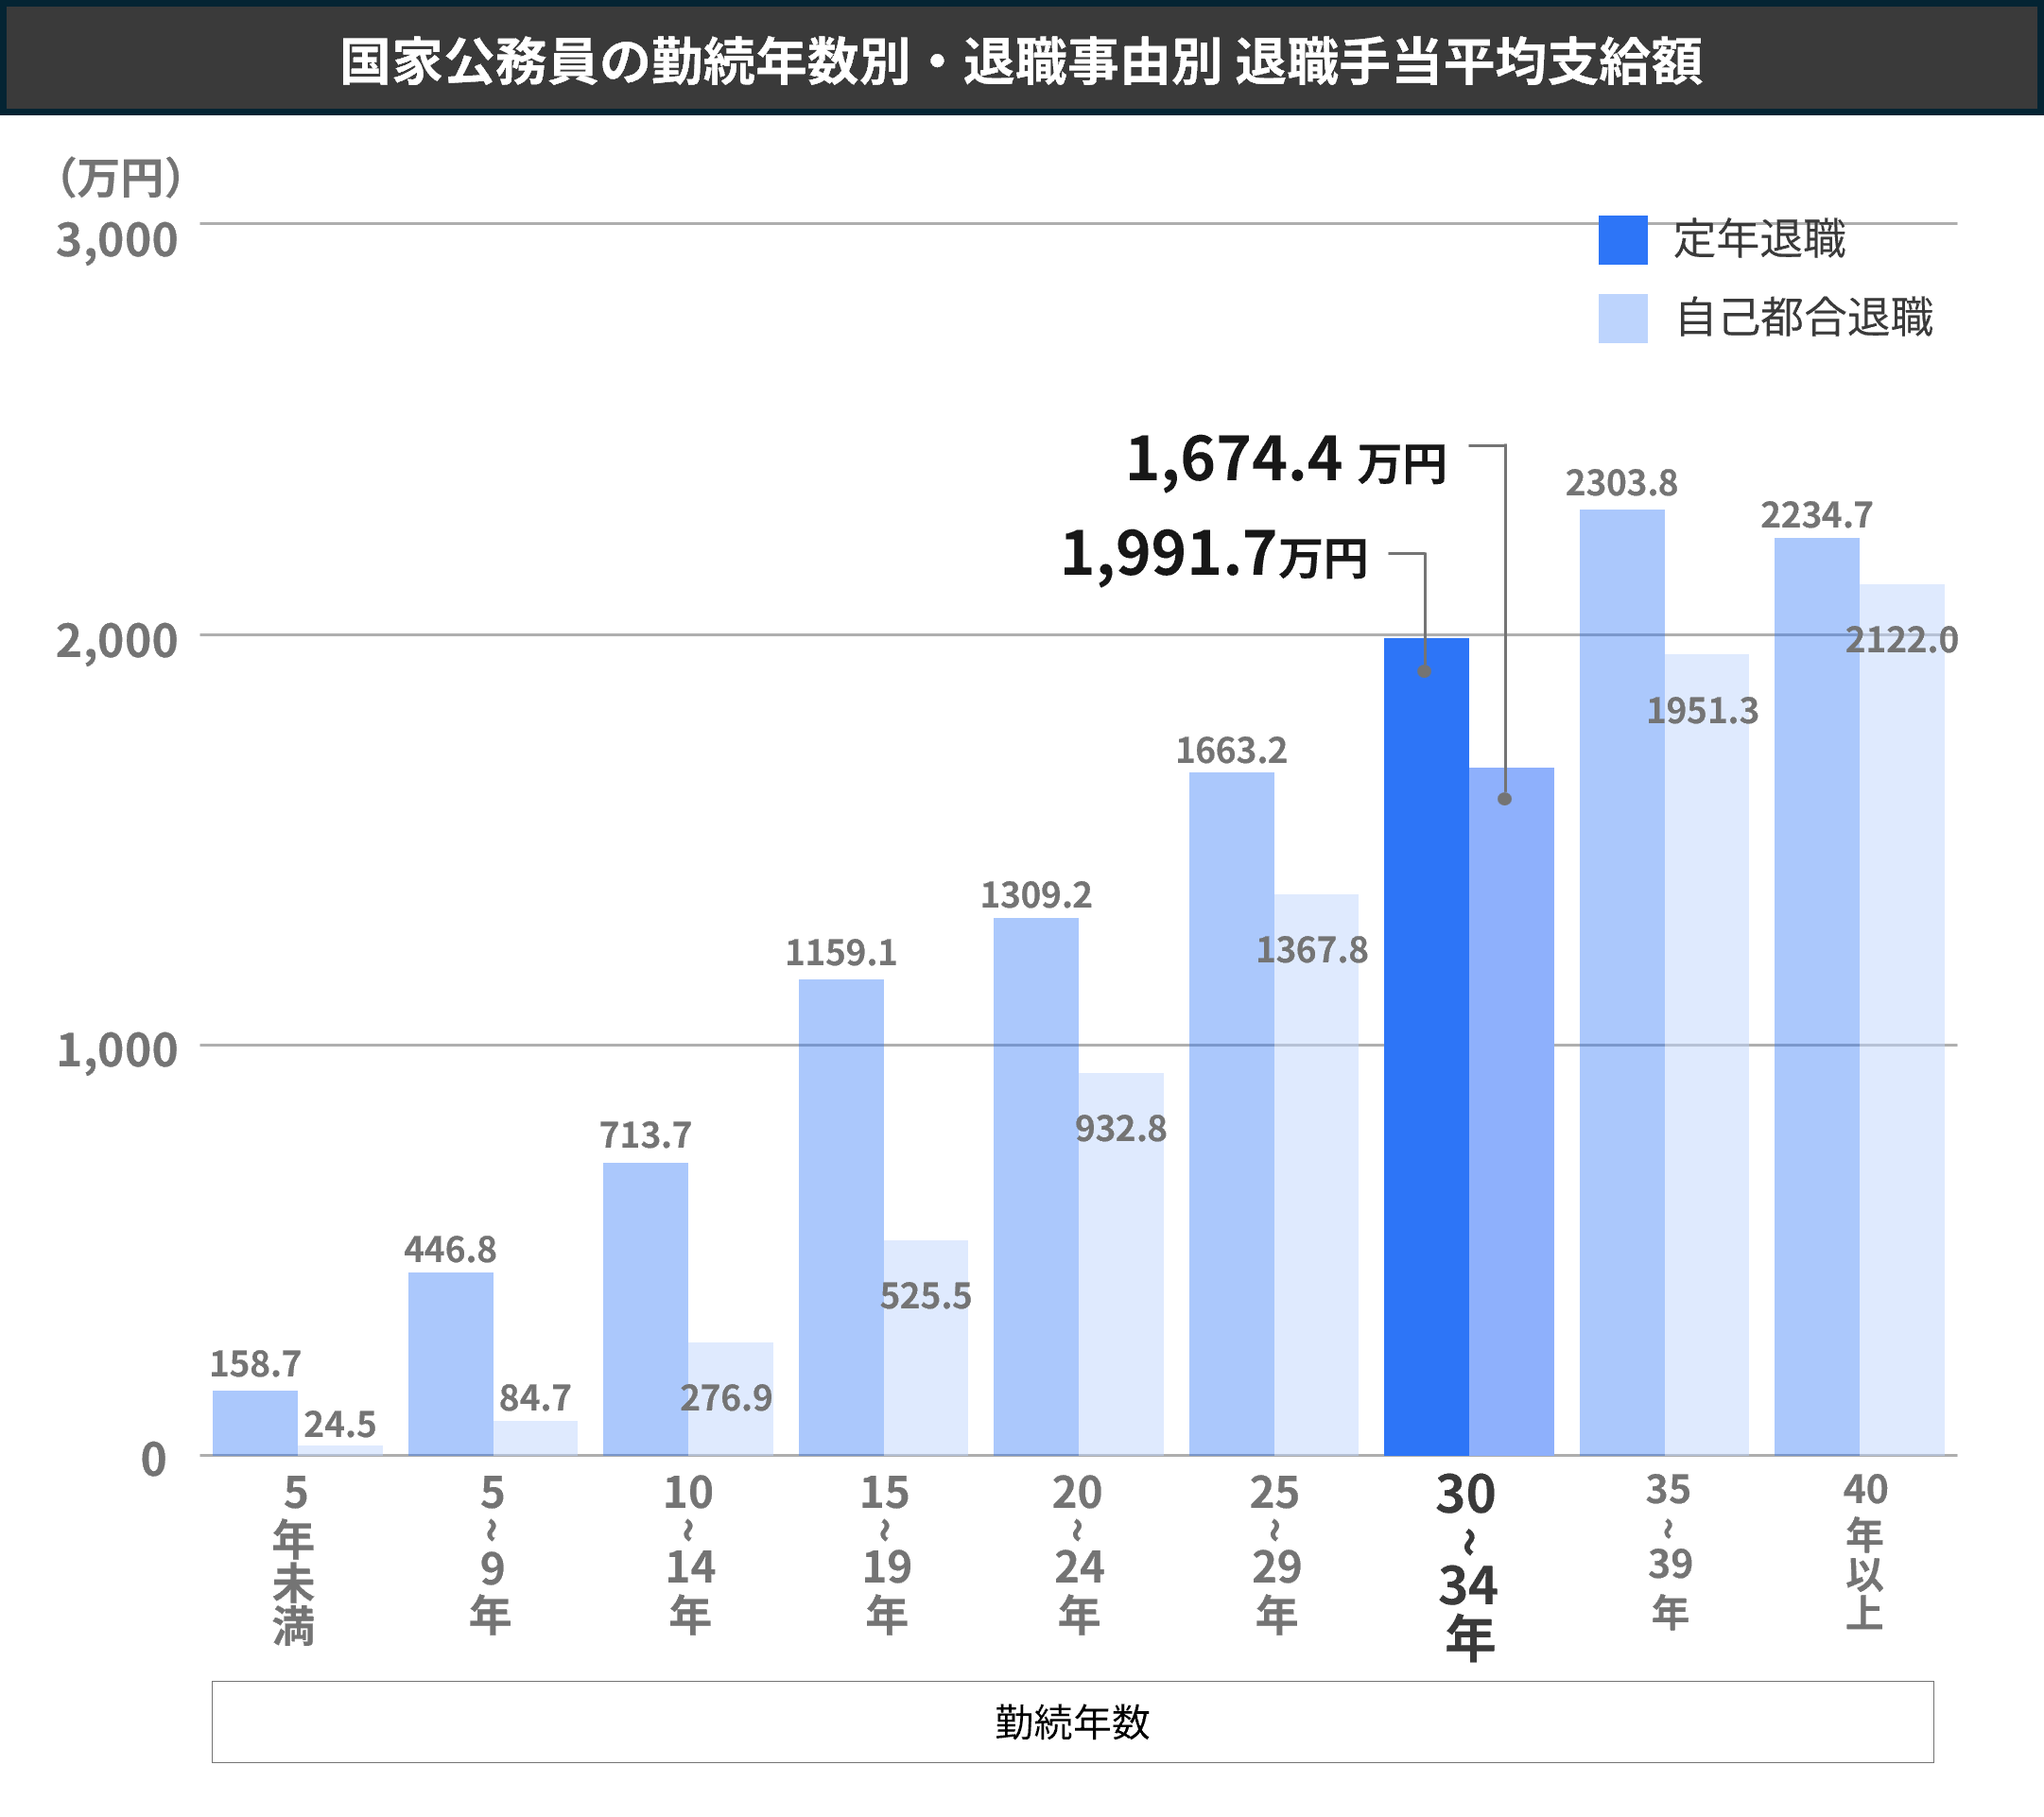This screenshot has width=2044, height=1817.
Task: Click the bar value 2234.7
Action: point(1816,516)
